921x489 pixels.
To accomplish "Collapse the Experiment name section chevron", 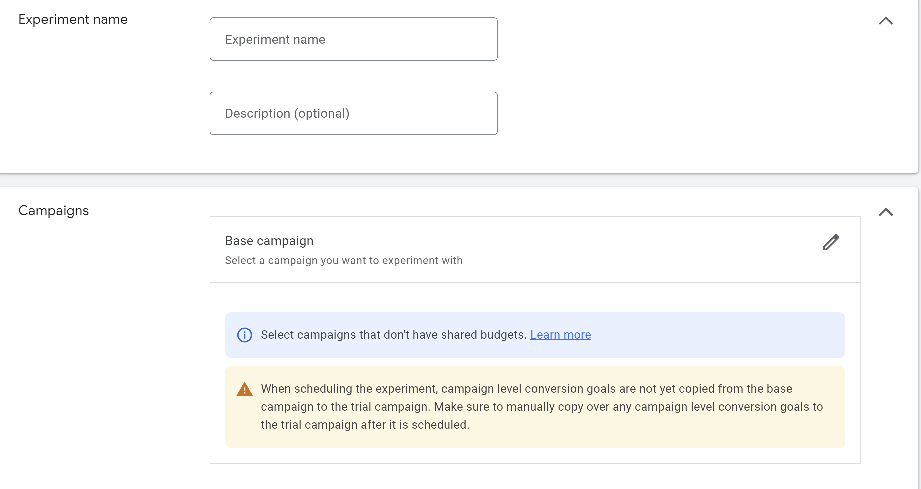I will 885,21.
